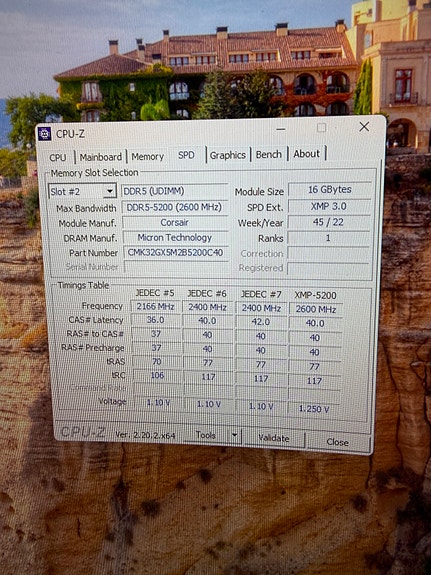Viewport: 431px width, 575px height.
Task: Close CPU-Z using the X icon
Action: click(x=364, y=127)
